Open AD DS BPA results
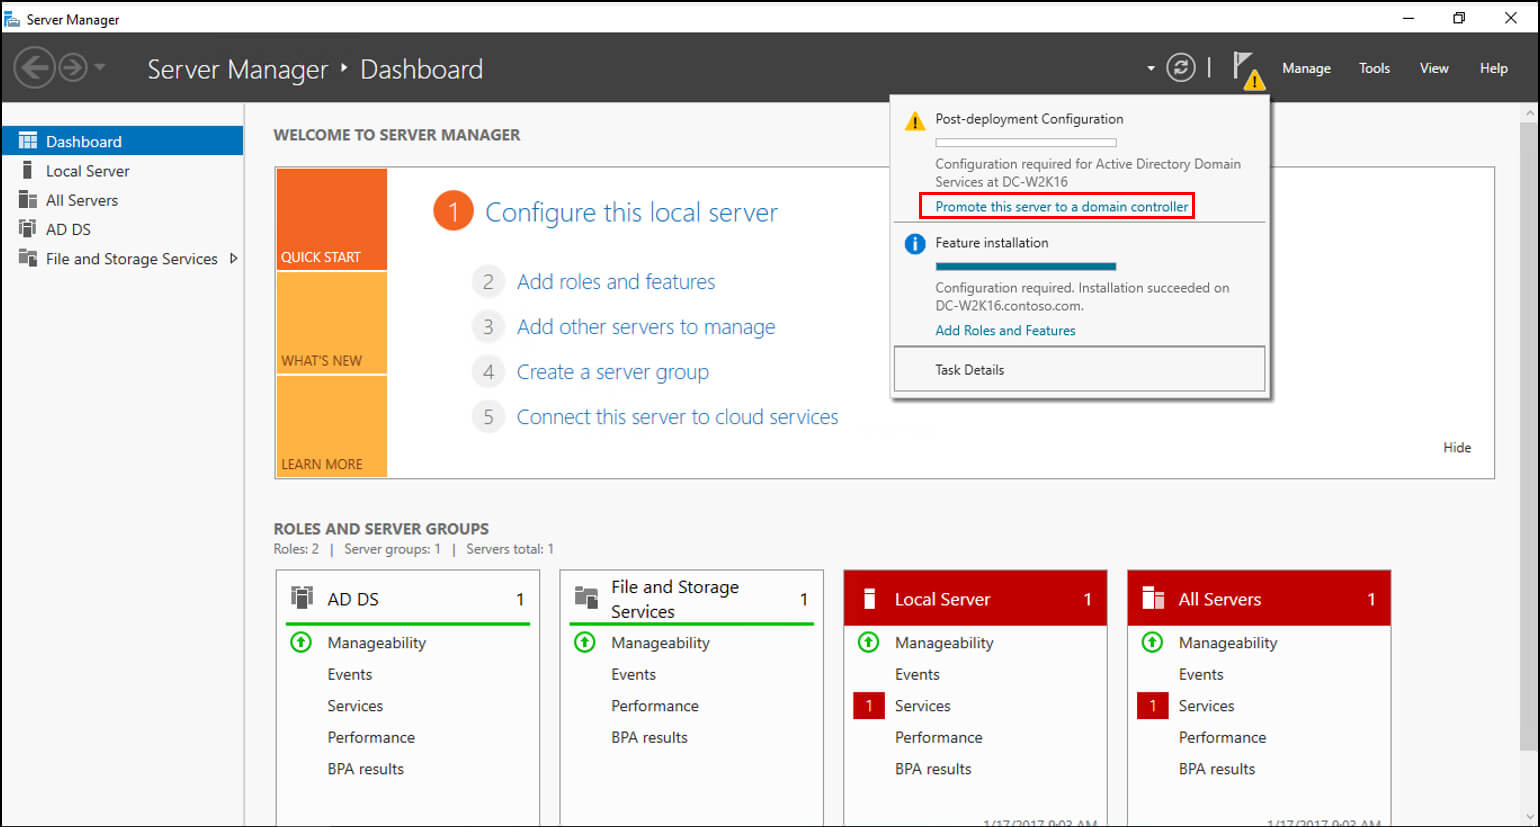 point(365,769)
